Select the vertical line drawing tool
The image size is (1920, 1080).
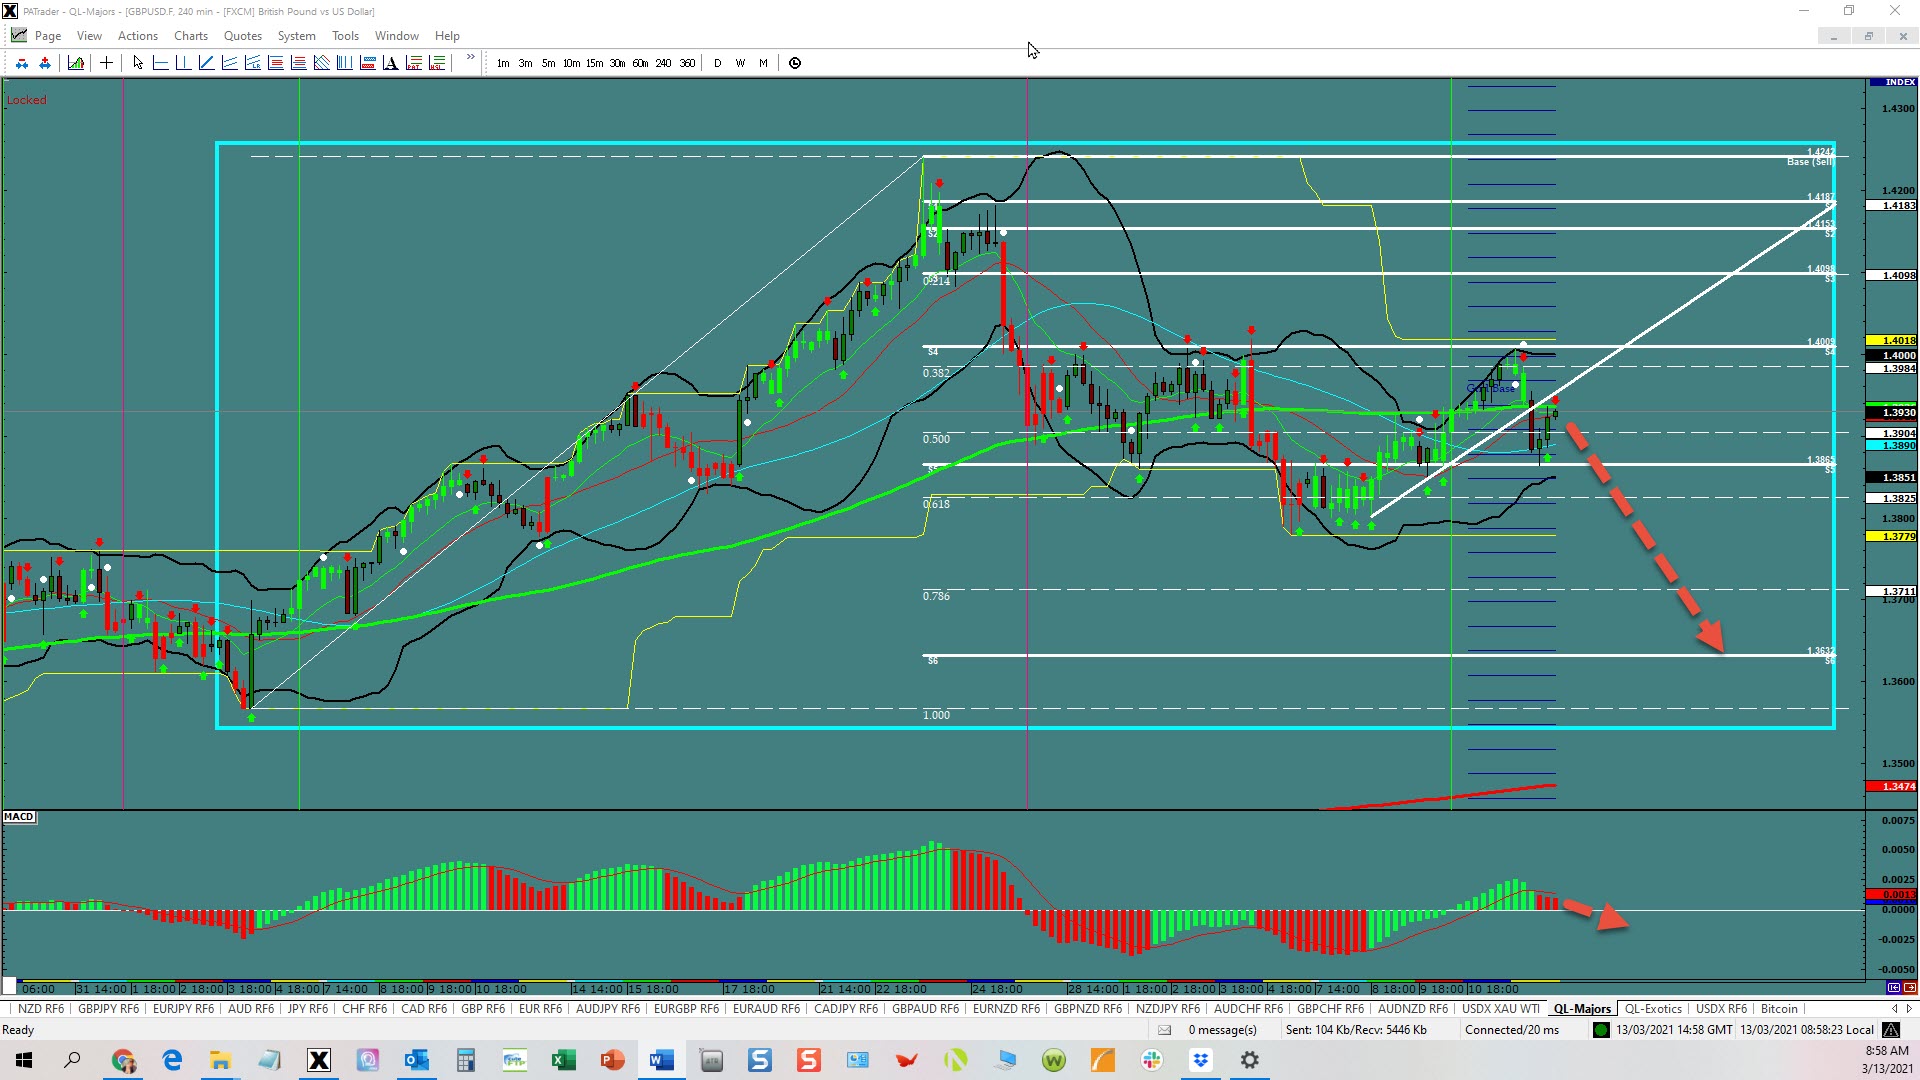[183, 63]
